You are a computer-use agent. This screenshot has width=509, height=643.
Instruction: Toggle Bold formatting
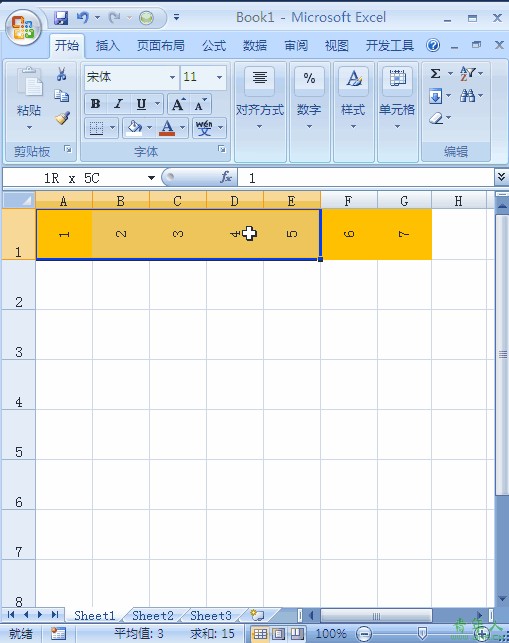tap(96, 104)
